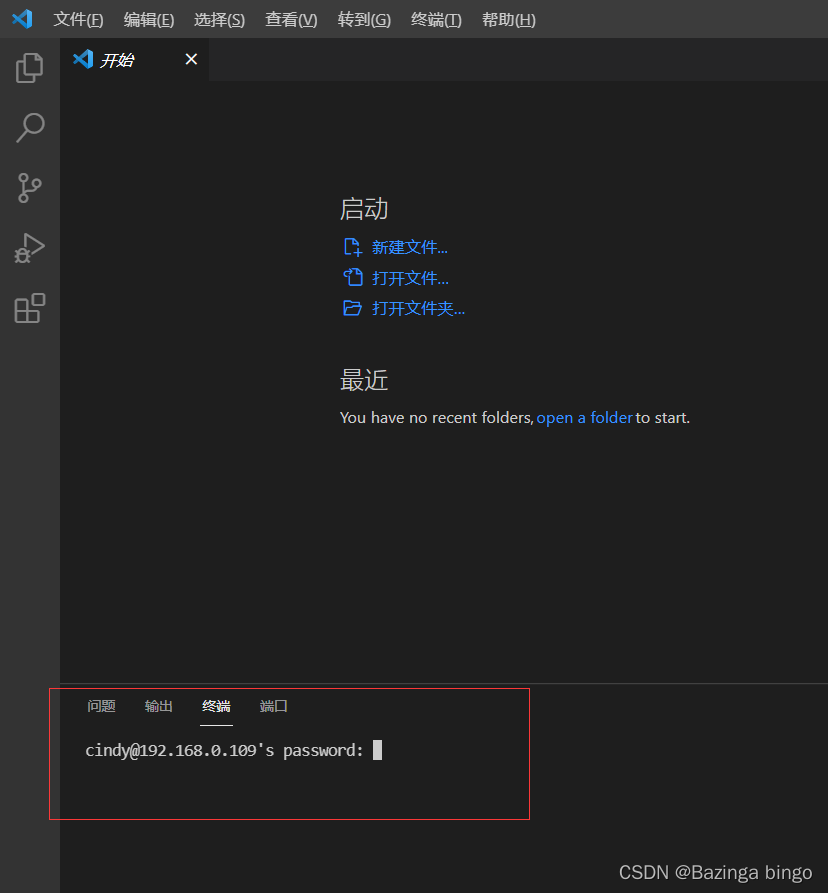
Task: Switch to the 端口 panel tab
Action: (273, 706)
